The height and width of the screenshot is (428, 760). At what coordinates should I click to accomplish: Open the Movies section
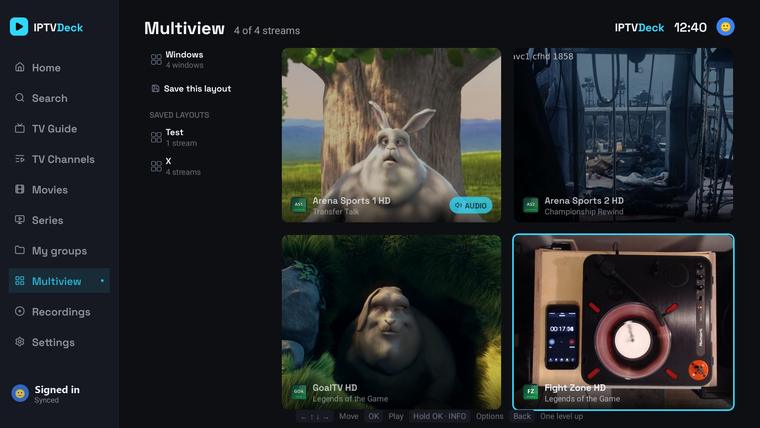(x=59, y=190)
